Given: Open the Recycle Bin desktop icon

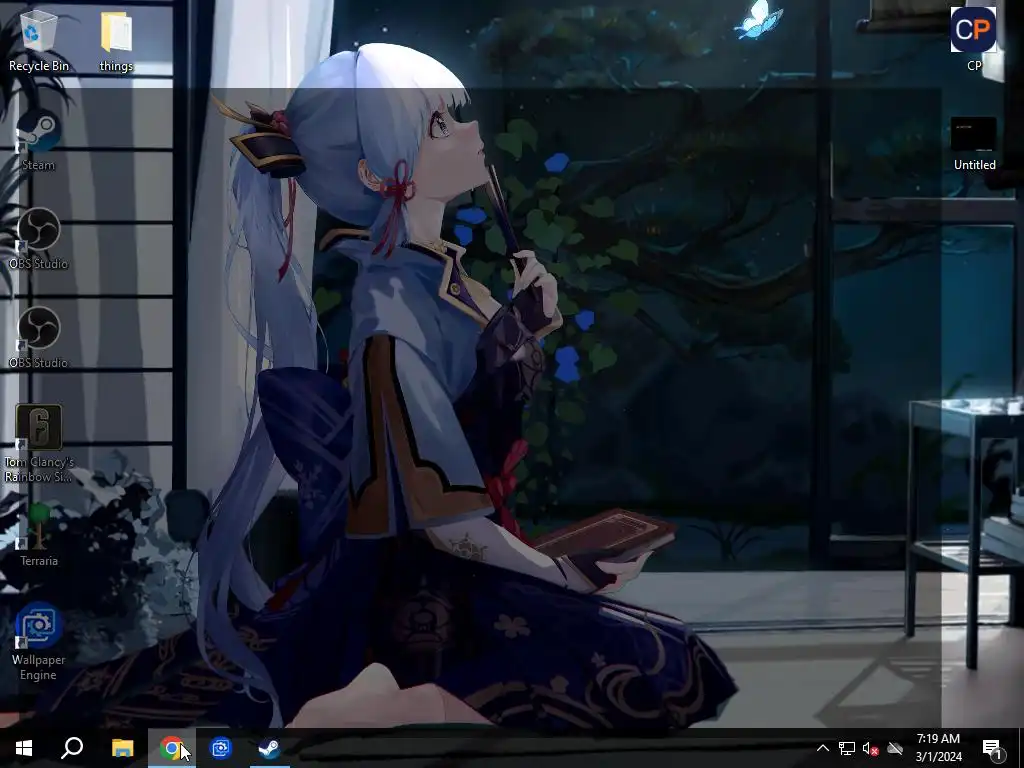Looking at the screenshot, I should click(x=39, y=40).
